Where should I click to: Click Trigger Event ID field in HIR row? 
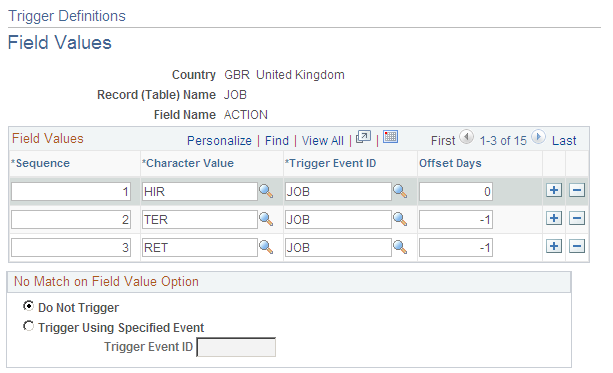(x=338, y=192)
